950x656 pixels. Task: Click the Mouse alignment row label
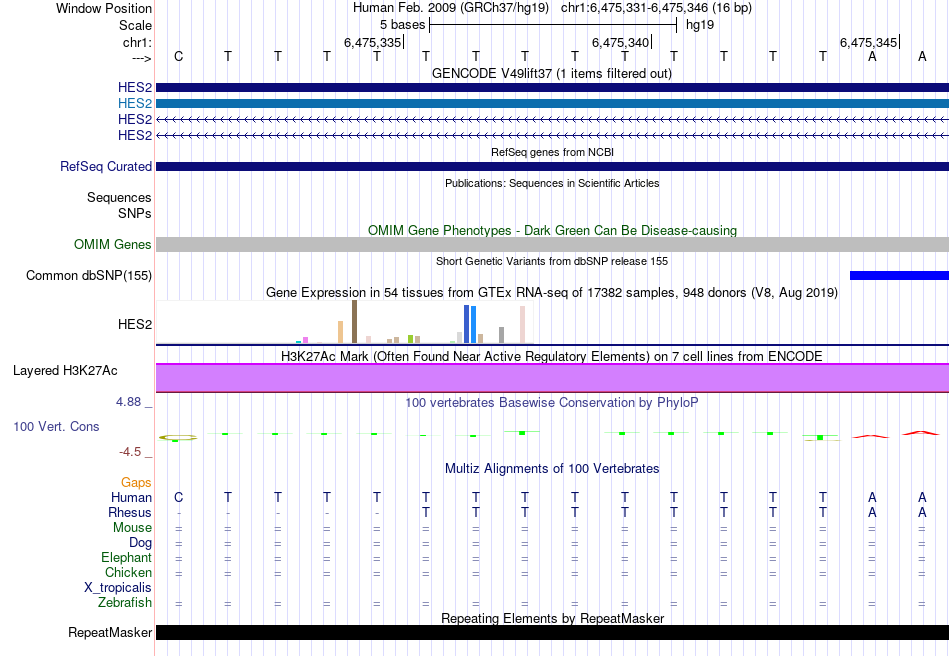point(132,528)
